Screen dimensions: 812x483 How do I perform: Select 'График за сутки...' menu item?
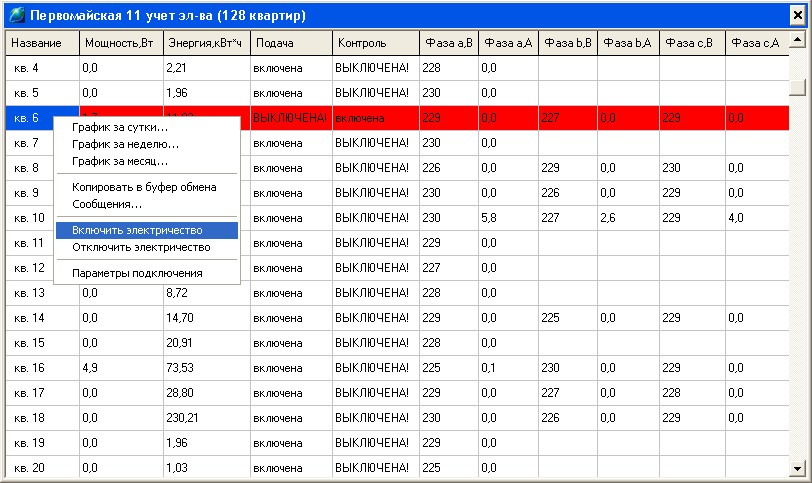(120, 128)
